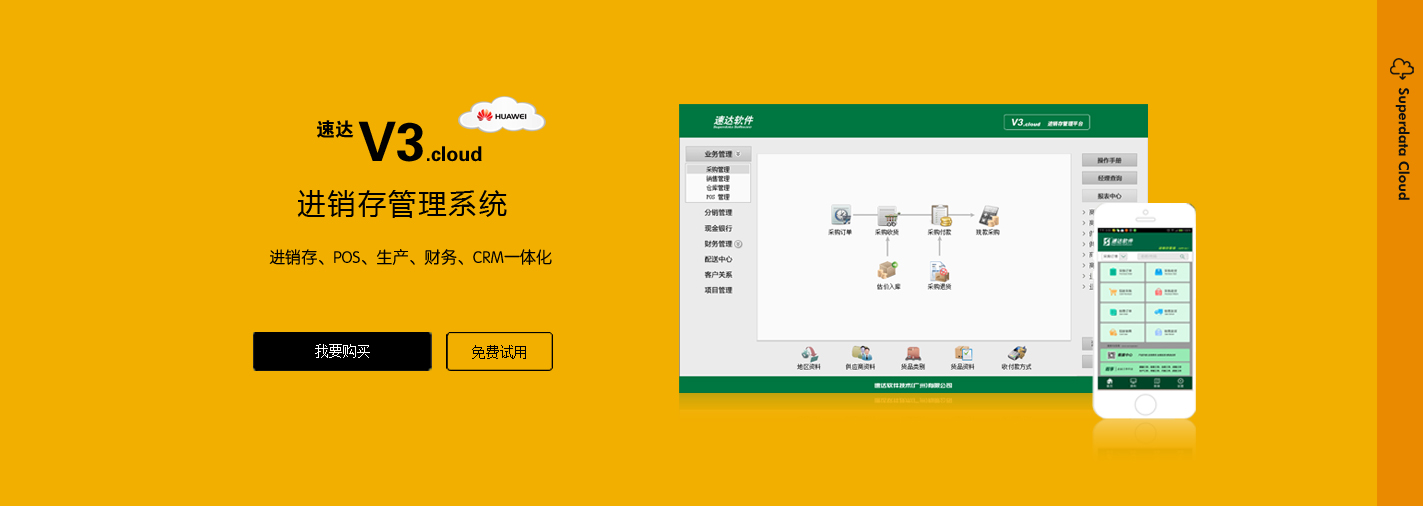Click the 速达 V3.cloud product logo

pos(400,140)
